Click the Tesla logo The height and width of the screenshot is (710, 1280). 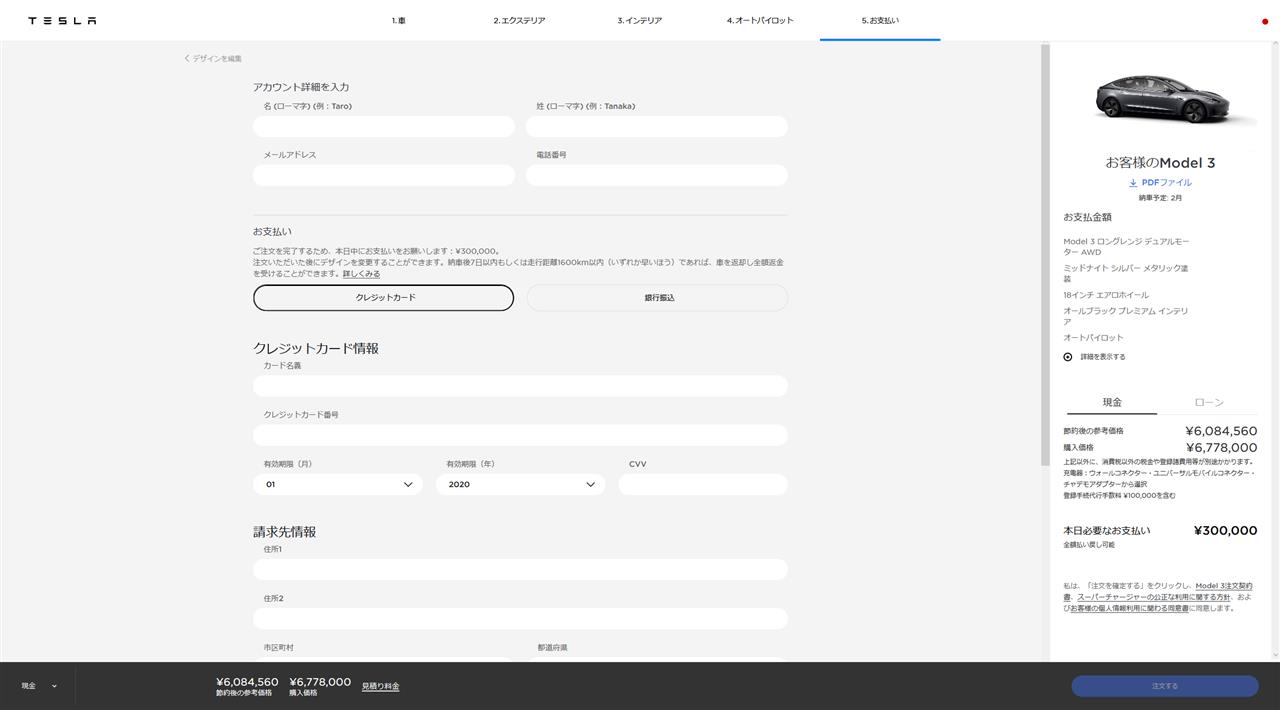62,20
